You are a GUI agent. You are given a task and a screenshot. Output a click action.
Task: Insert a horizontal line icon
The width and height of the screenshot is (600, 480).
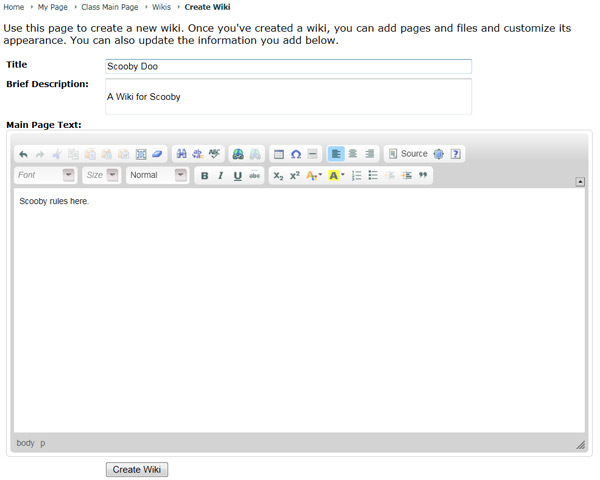click(312, 154)
